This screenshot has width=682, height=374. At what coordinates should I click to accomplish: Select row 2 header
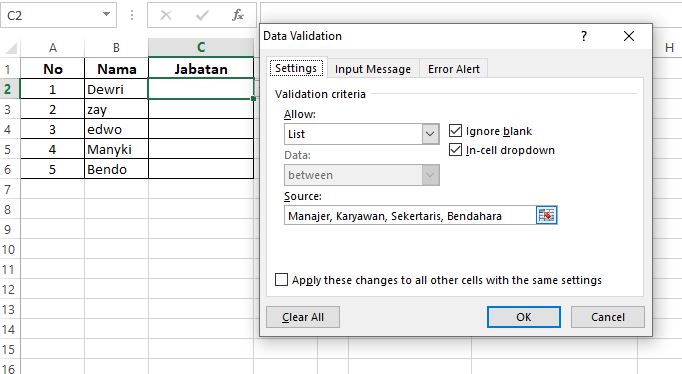click(x=10, y=89)
